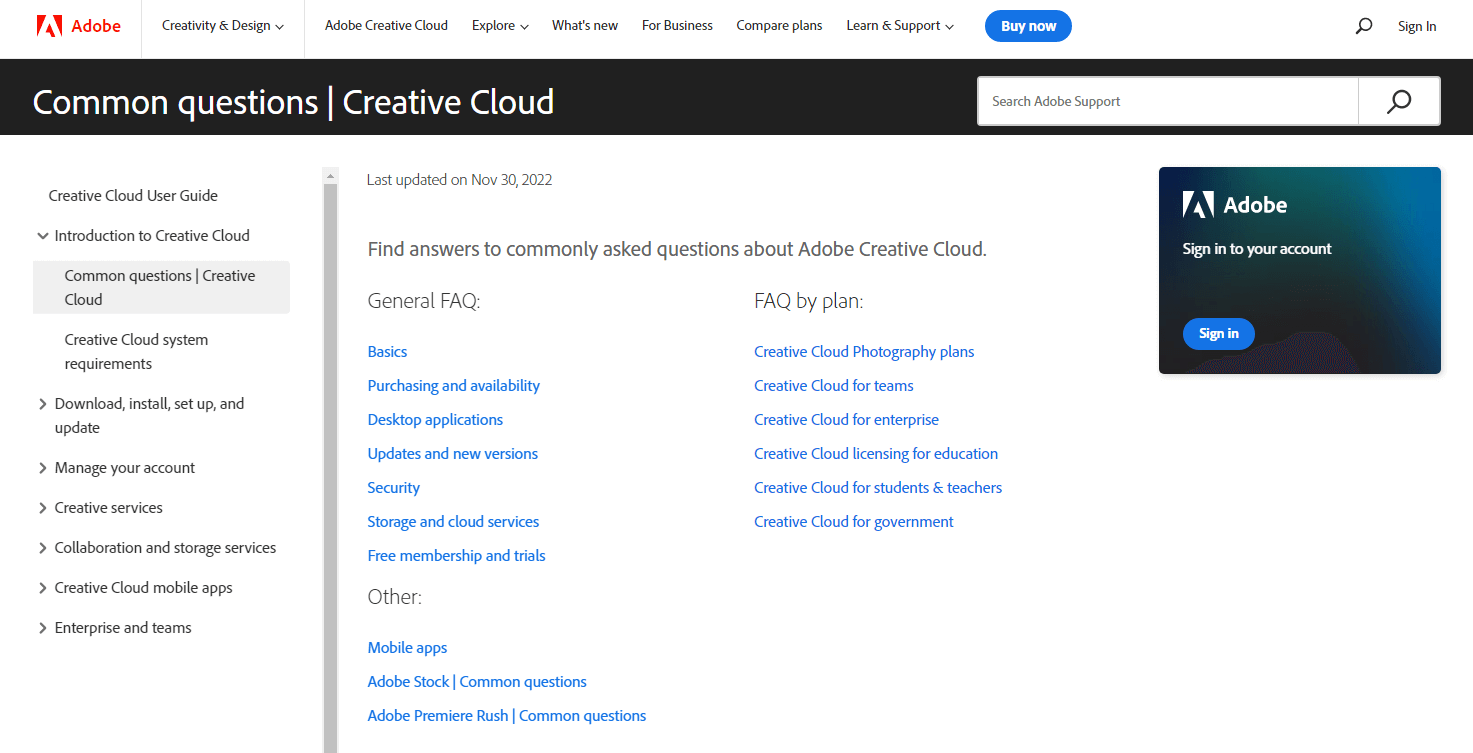Image resolution: width=1473 pixels, height=753 pixels.
Task: Open the Explore dropdown menu
Action: (499, 26)
